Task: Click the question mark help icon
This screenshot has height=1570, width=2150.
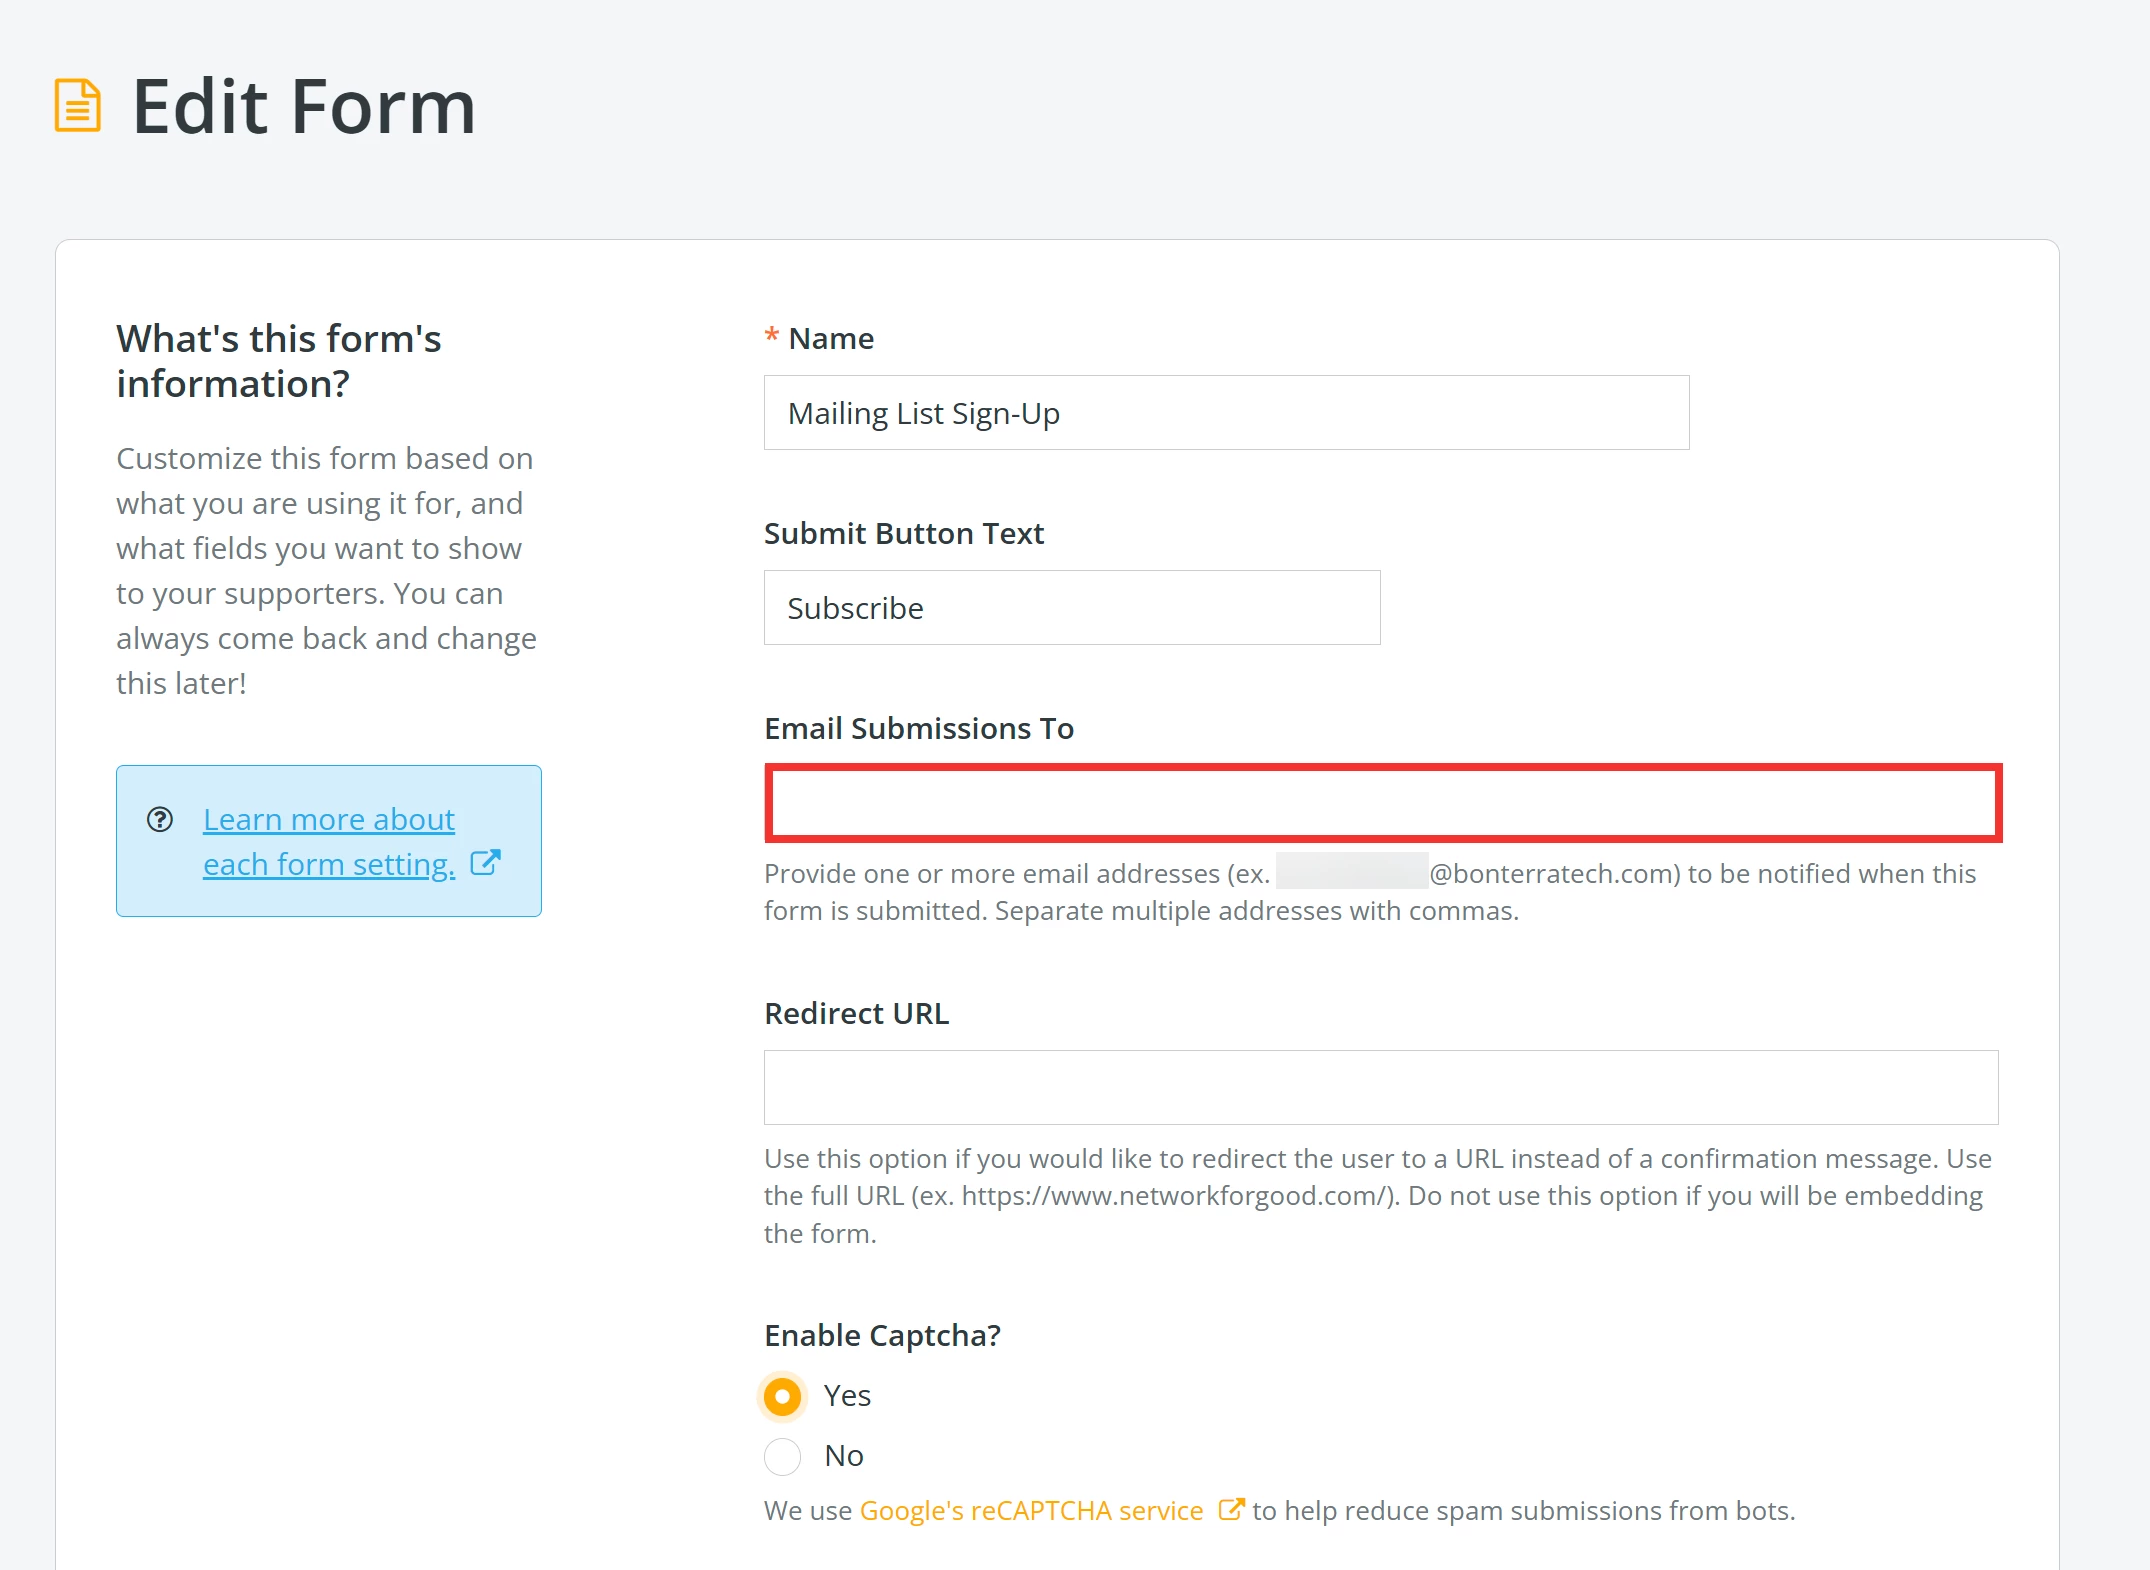Action: point(160,820)
